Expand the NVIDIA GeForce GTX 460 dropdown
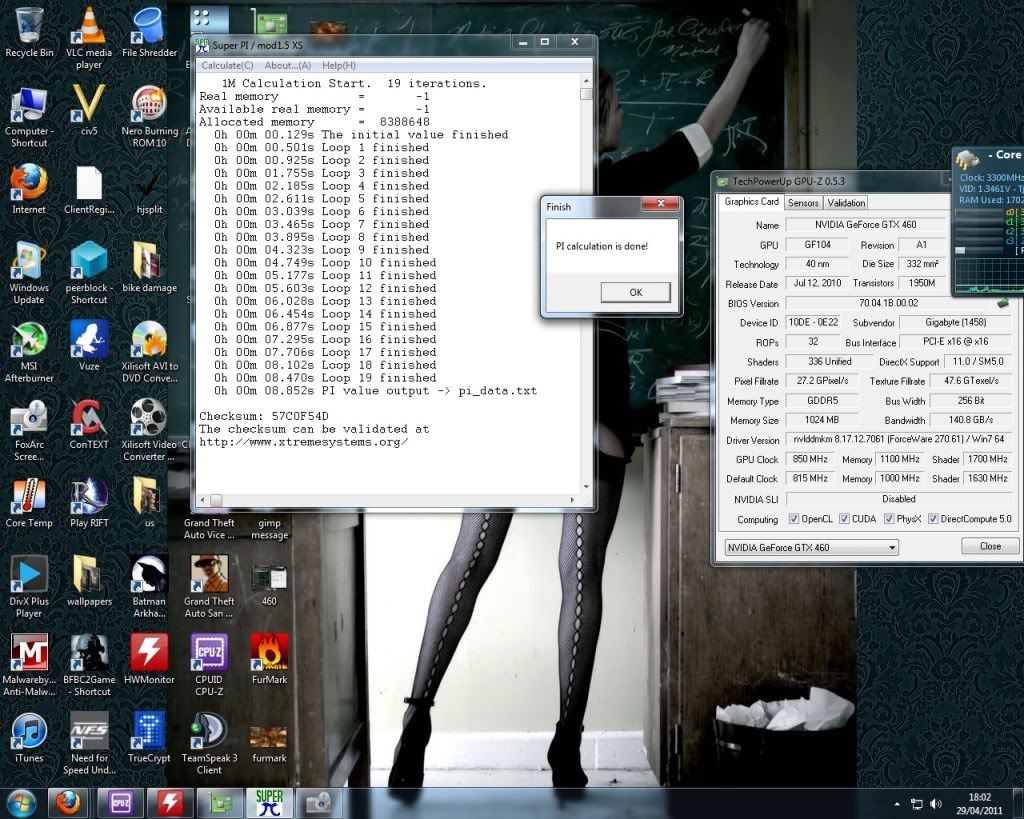The height and width of the screenshot is (819, 1024). [892, 547]
